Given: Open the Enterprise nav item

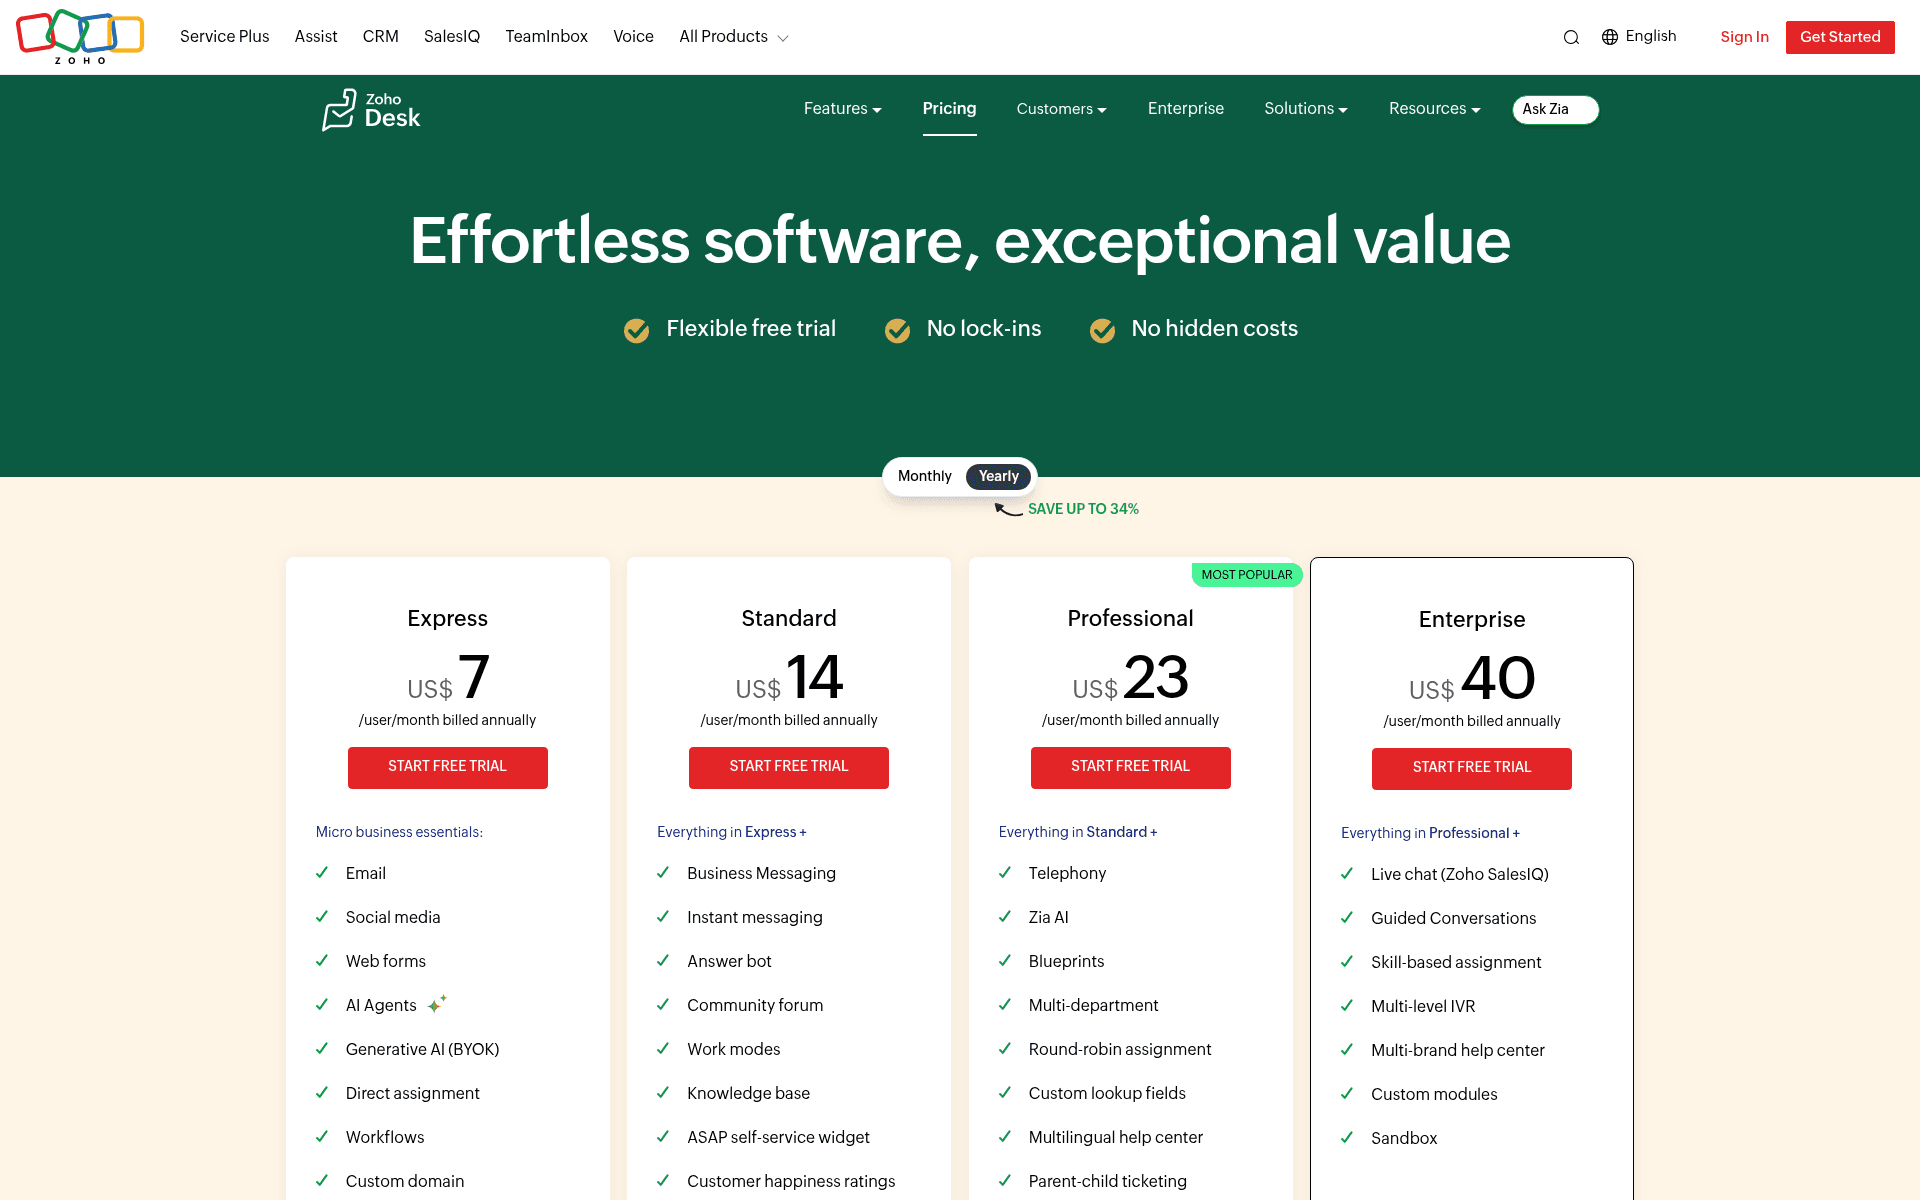Looking at the screenshot, I should coord(1185,109).
